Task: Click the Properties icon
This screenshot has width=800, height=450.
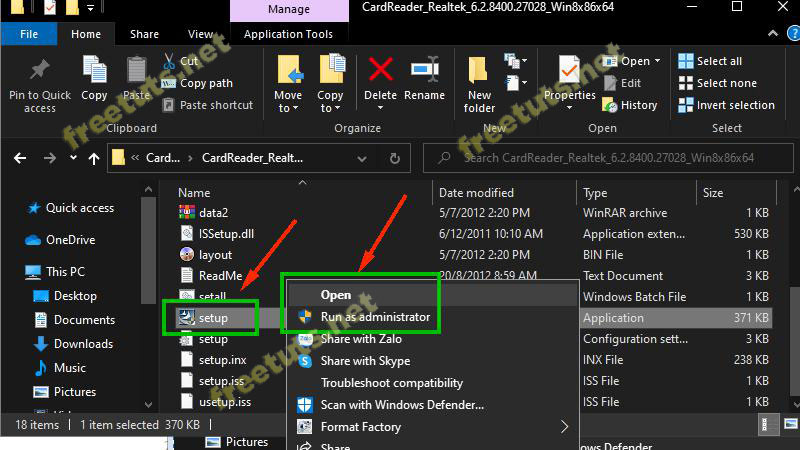Action: [569, 70]
